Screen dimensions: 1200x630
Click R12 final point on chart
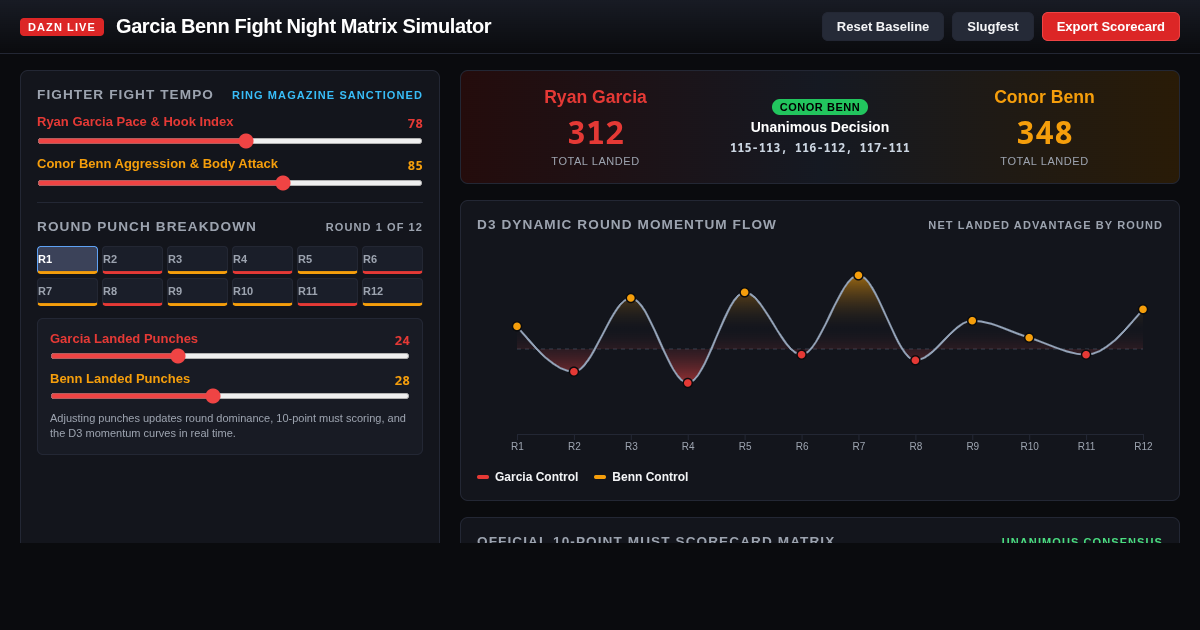click(1143, 309)
